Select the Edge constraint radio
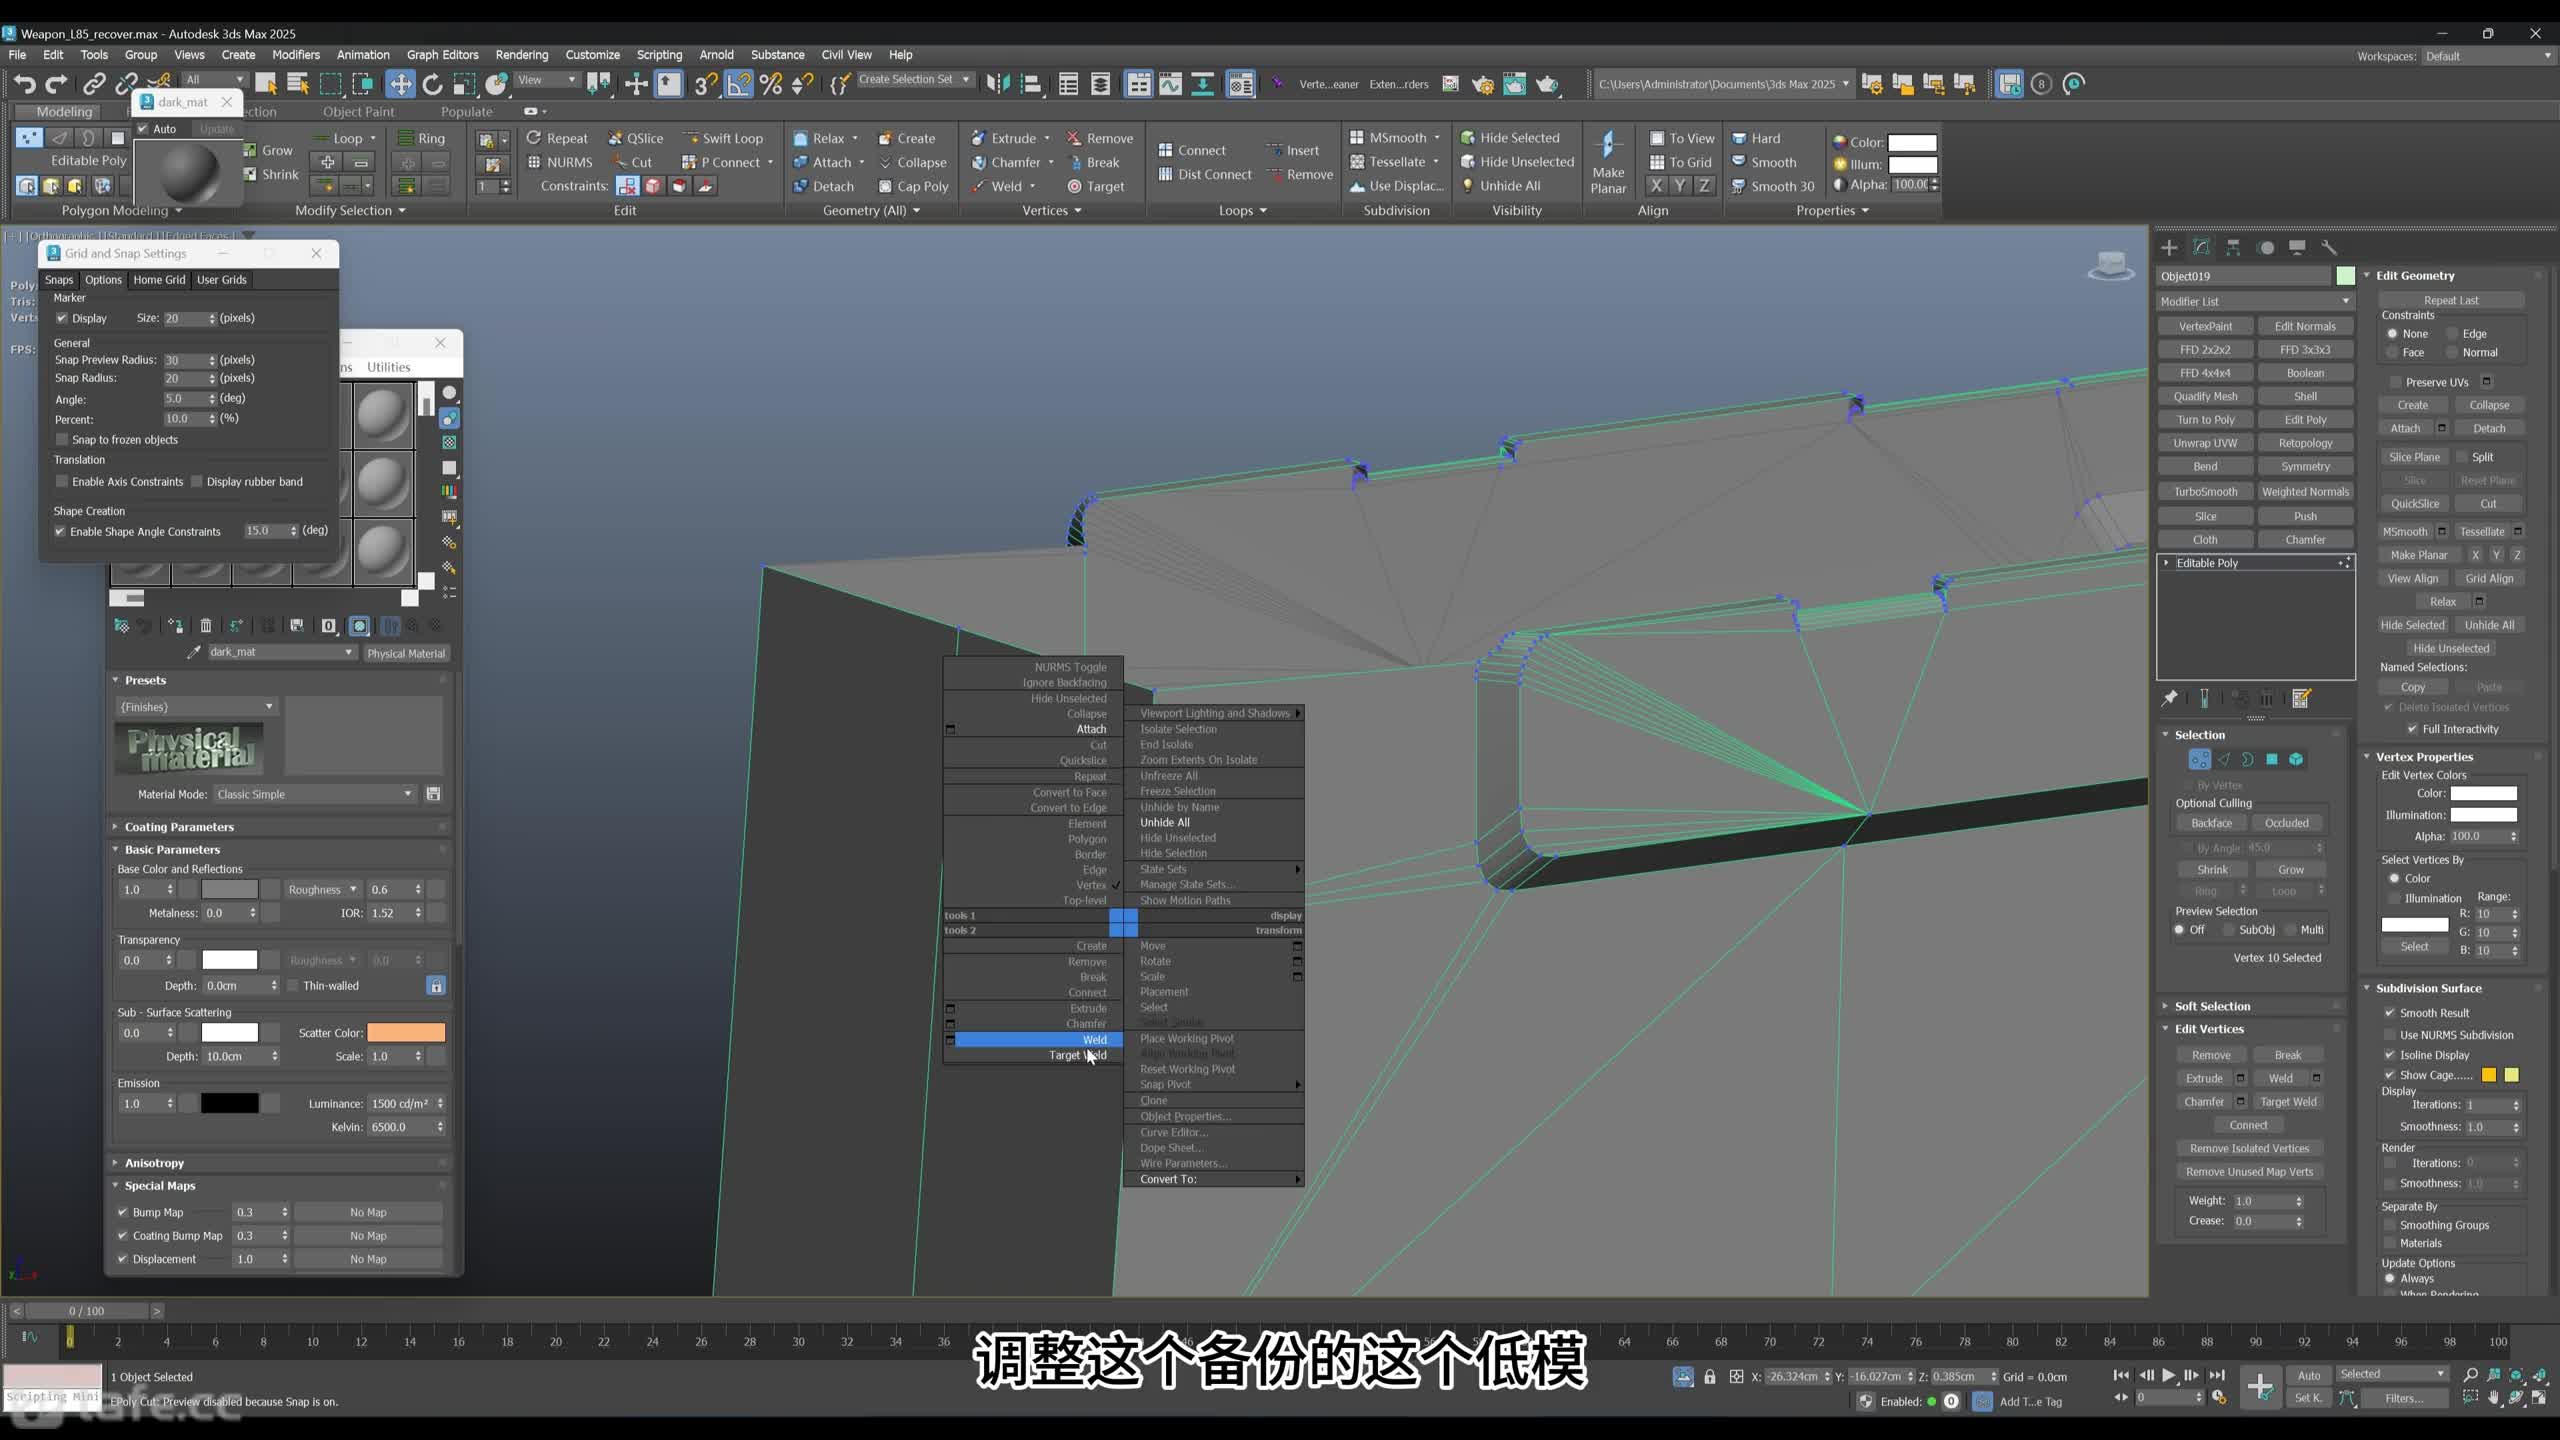2560x1440 pixels. tap(2452, 334)
